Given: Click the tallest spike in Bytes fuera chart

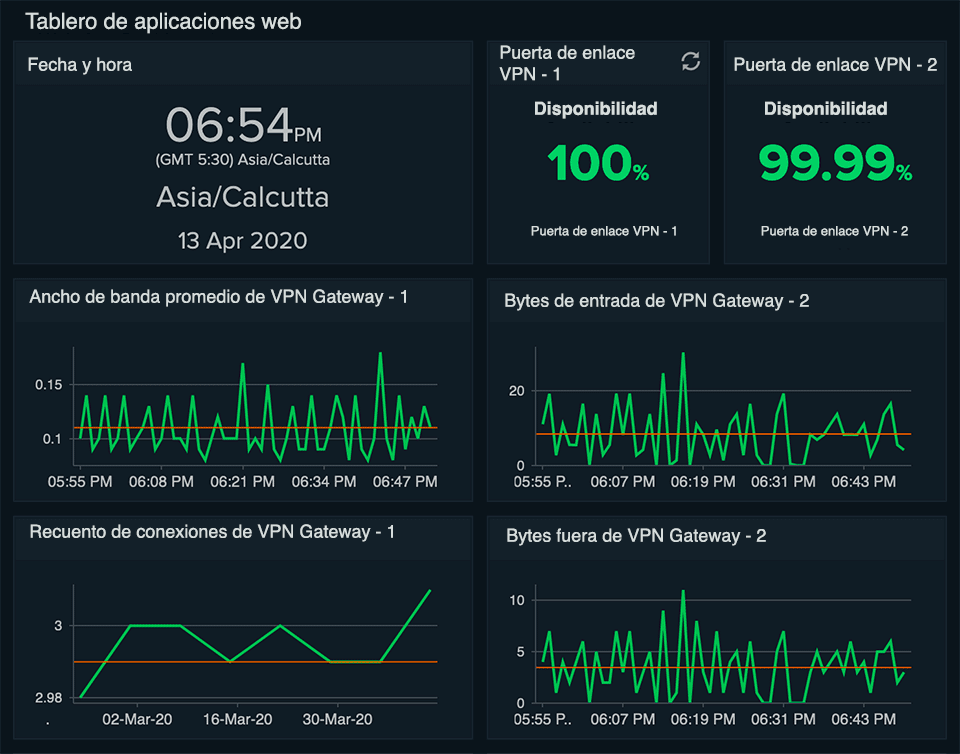Looking at the screenshot, I should tap(683, 591).
